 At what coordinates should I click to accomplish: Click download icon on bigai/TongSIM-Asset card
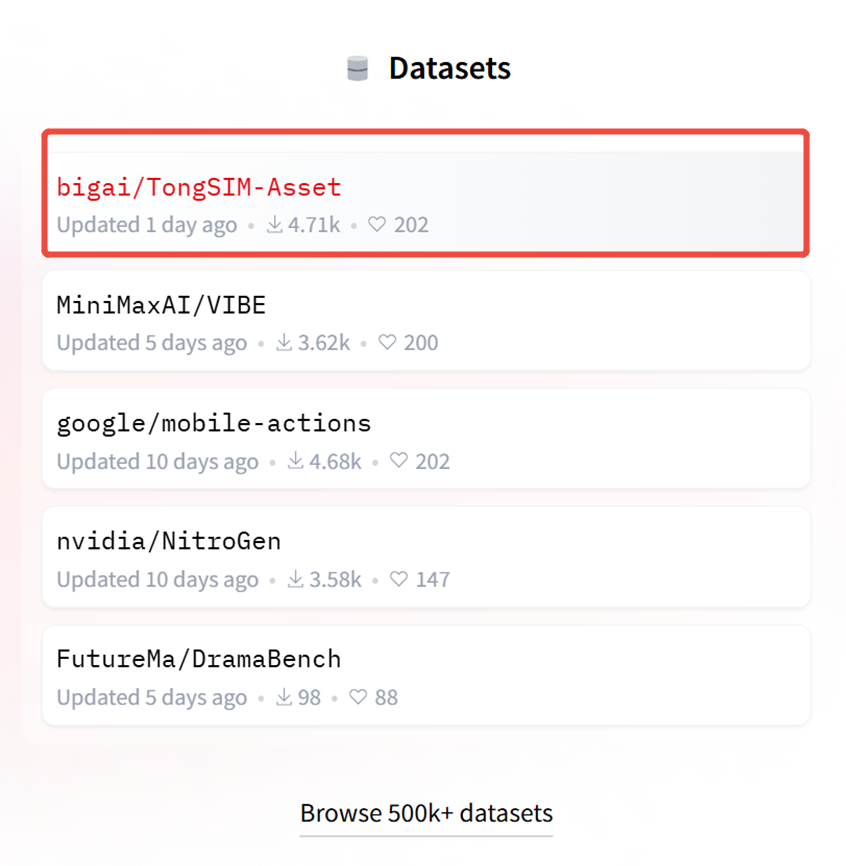point(275,225)
